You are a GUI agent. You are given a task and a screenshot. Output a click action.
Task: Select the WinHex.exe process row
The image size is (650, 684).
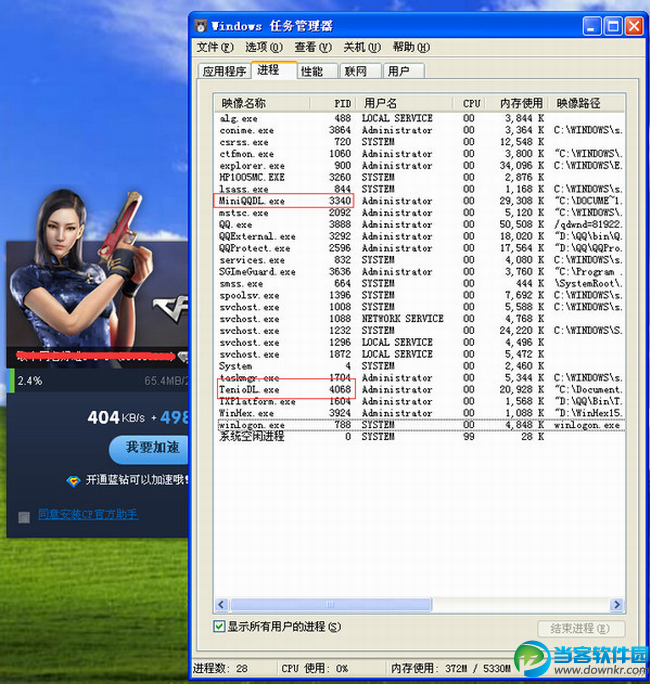point(420,413)
